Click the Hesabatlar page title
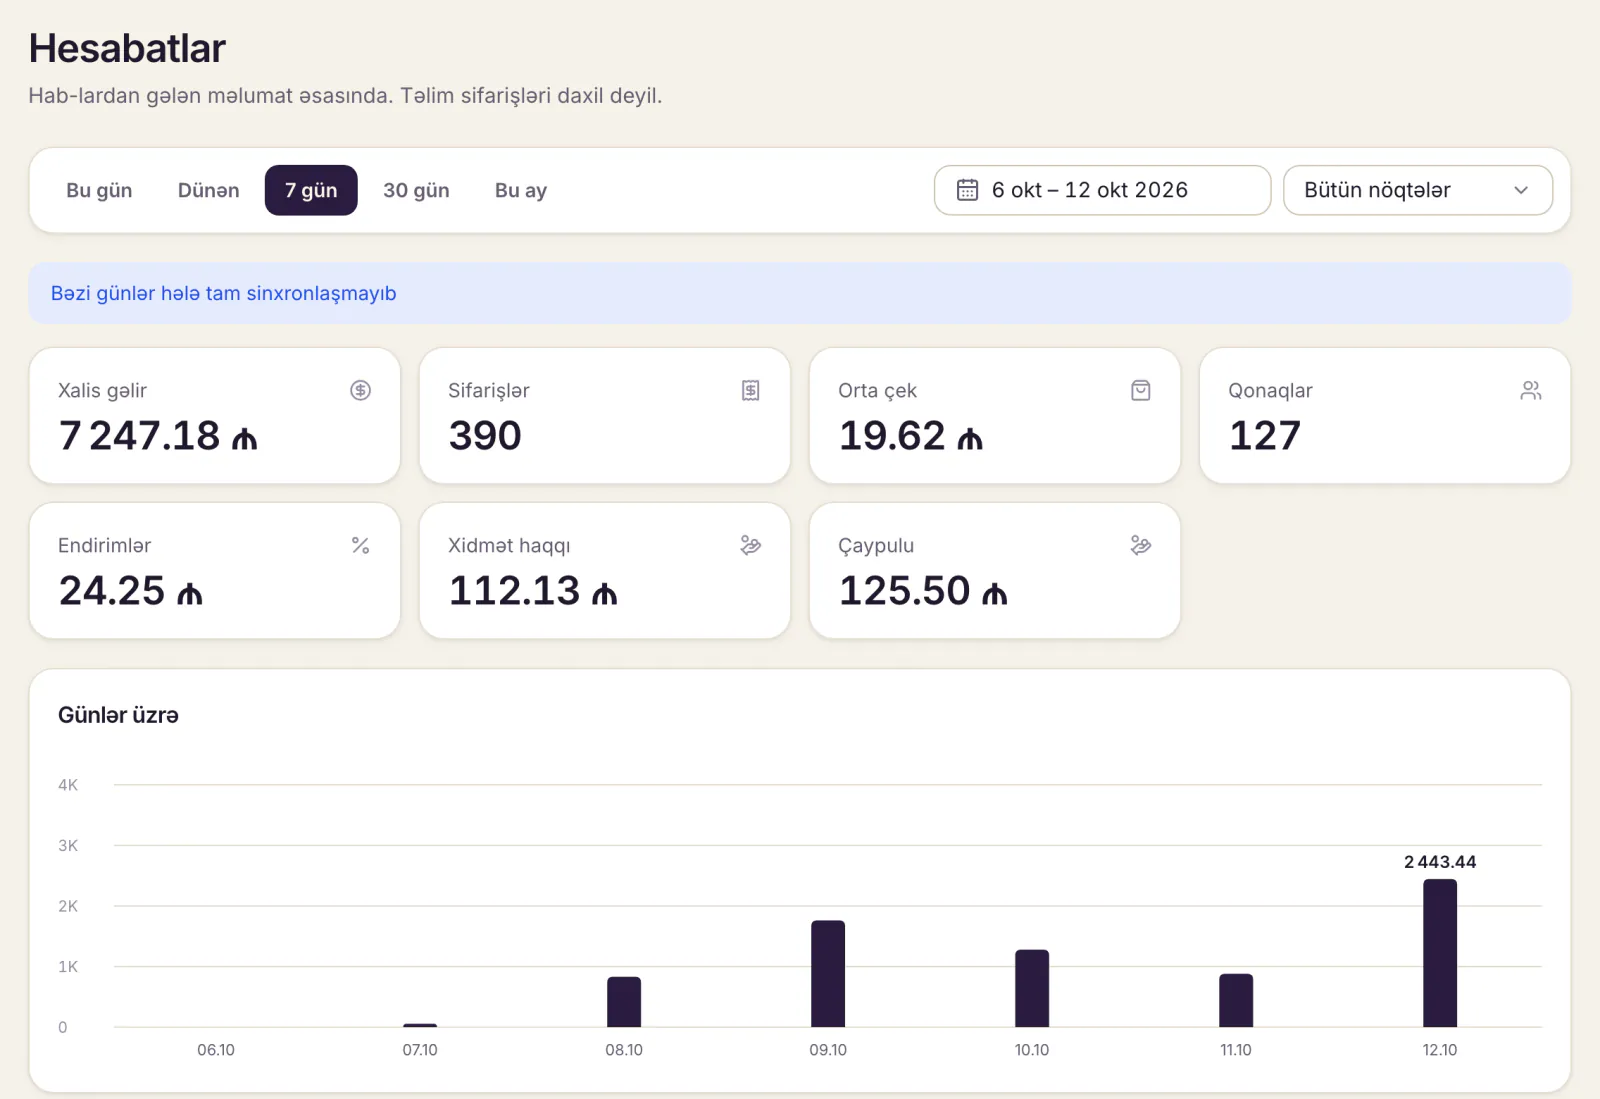The width and height of the screenshot is (1600, 1099). pyautogui.click(x=127, y=48)
